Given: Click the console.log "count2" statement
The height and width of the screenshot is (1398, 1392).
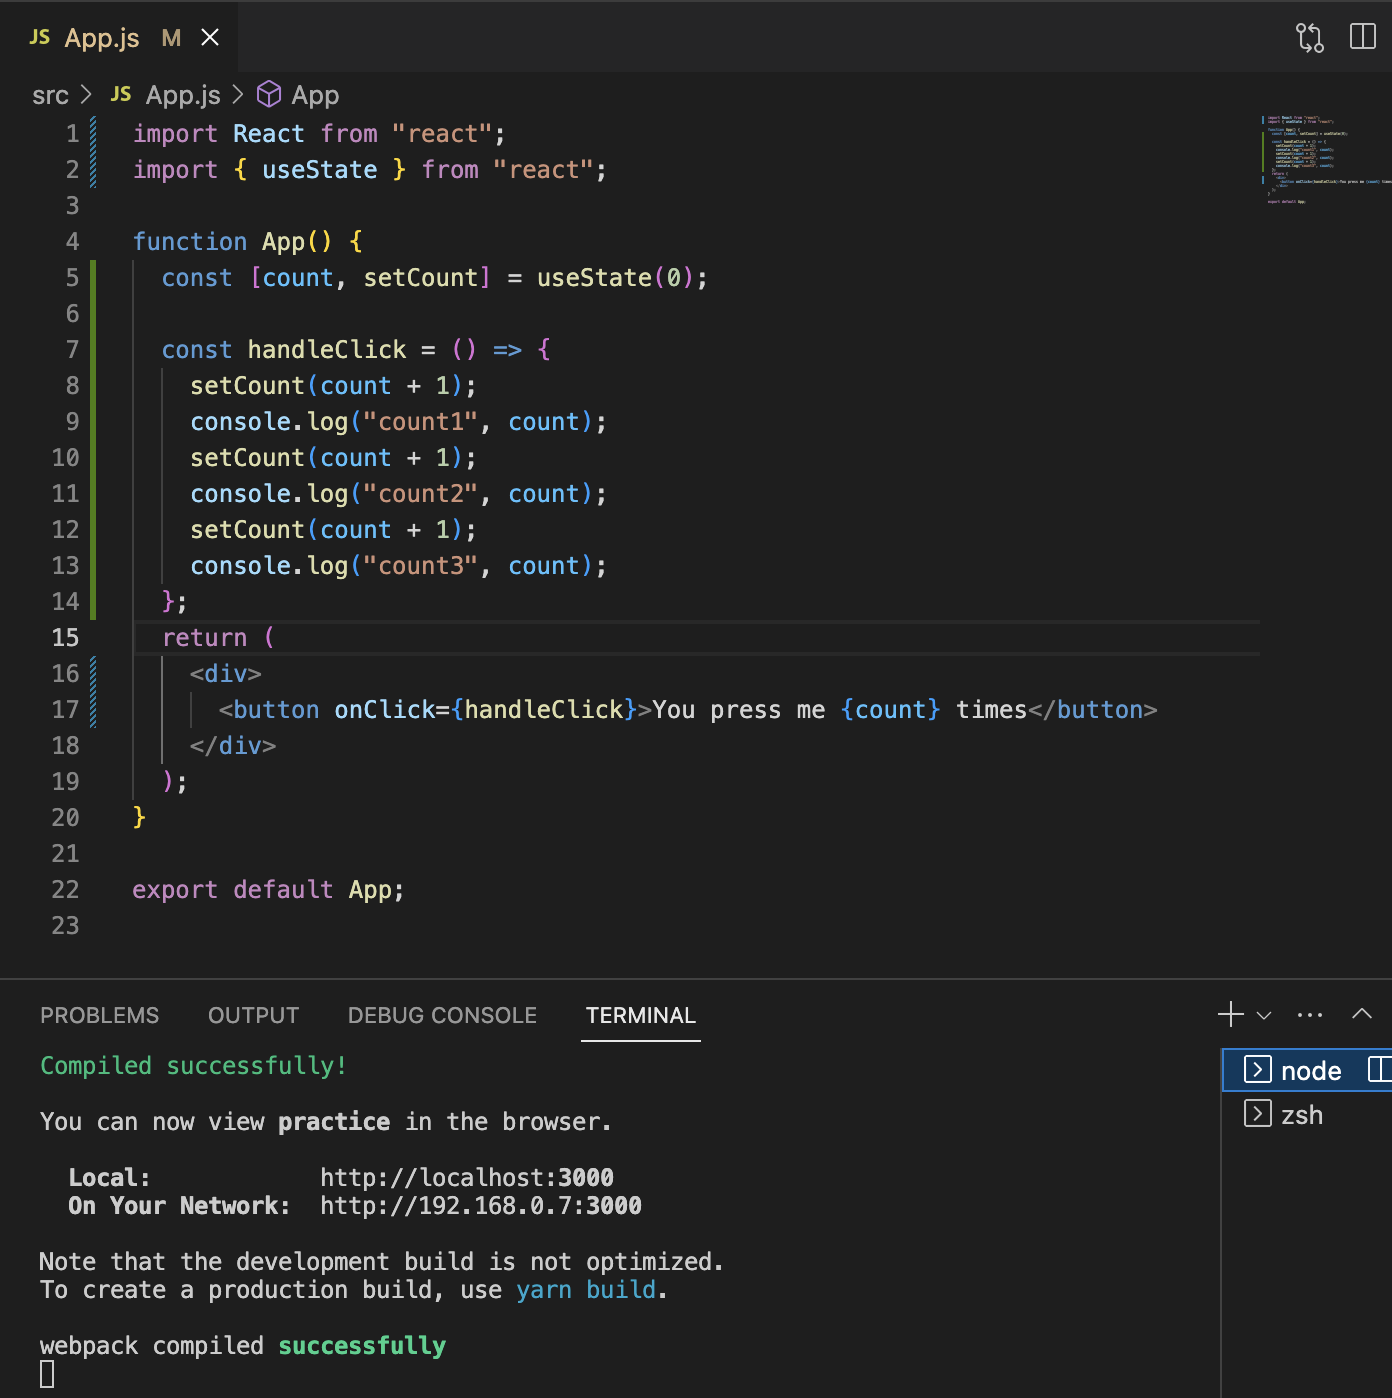Looking at the screenshot, I should coord(398,493).
